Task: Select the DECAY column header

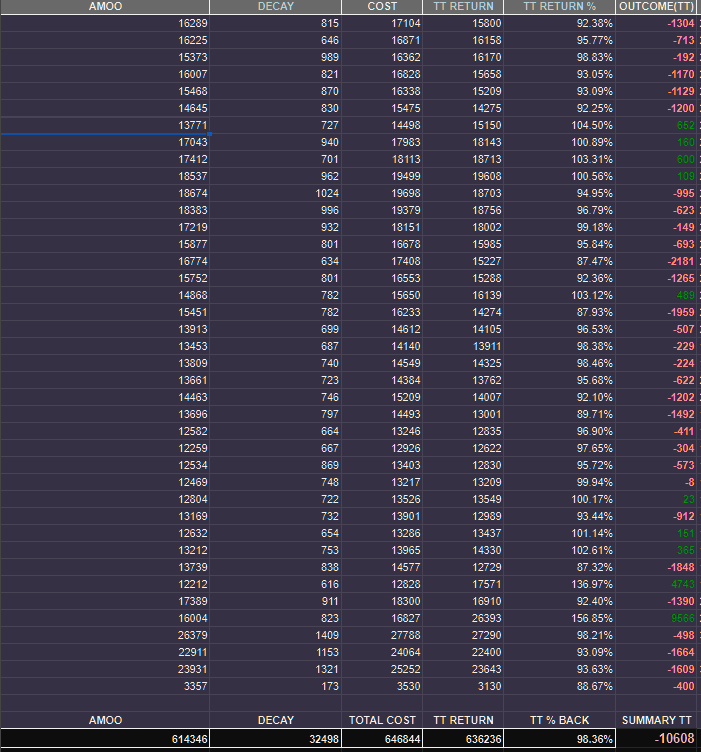Action: tap(275, 6)
